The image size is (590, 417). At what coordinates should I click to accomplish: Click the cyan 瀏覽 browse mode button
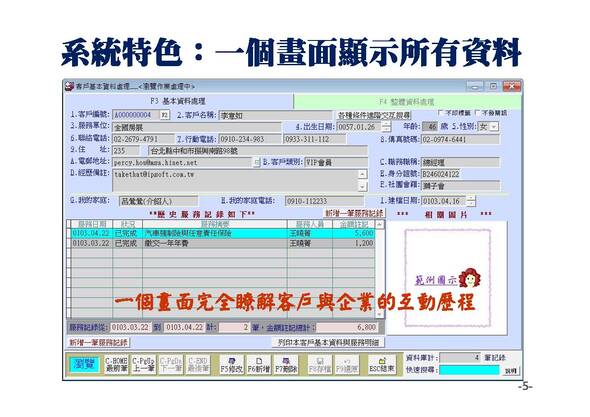[85, 364]
